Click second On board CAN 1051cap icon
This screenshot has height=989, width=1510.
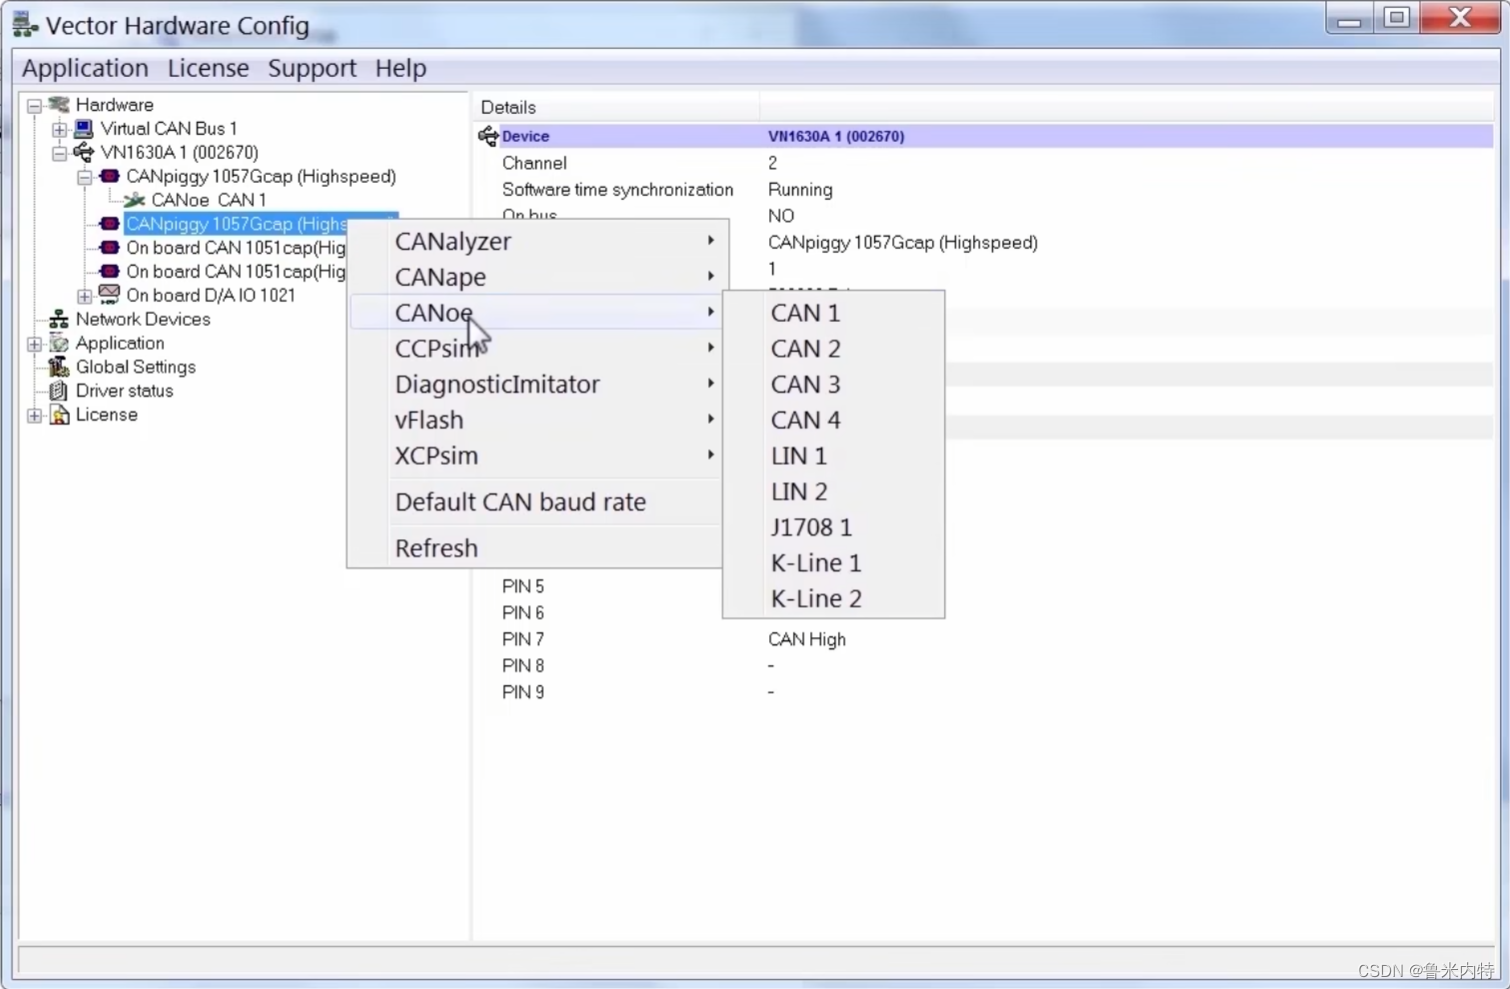(109, 272)
